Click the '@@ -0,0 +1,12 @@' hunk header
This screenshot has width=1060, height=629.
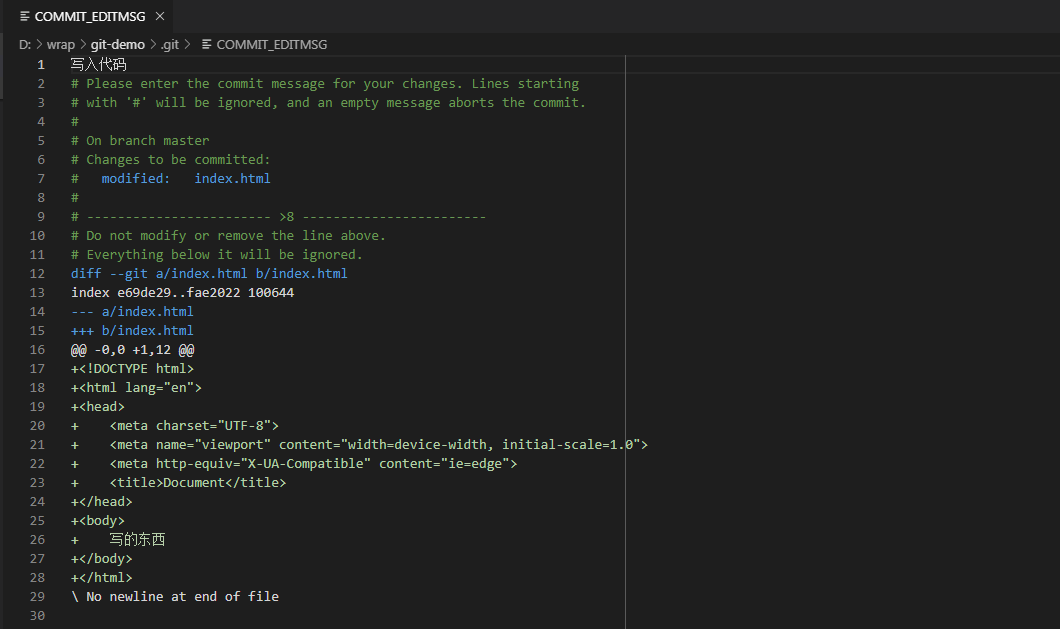[x=132, y=349]
